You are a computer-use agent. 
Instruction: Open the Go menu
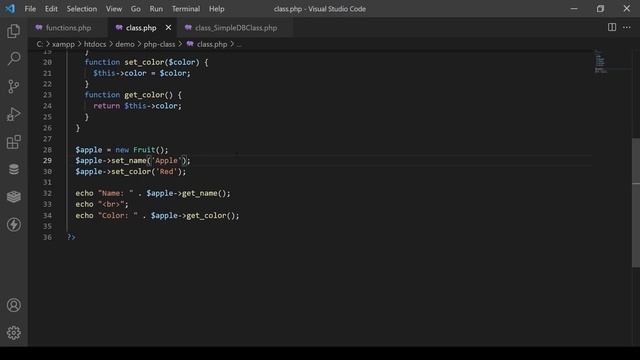point(136,9)
